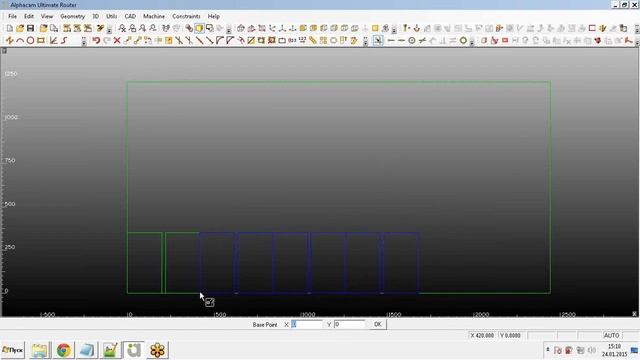Click the 123 numbering icon
The height and width of the screenshot is (360, 640).
[x=302, y=40]
